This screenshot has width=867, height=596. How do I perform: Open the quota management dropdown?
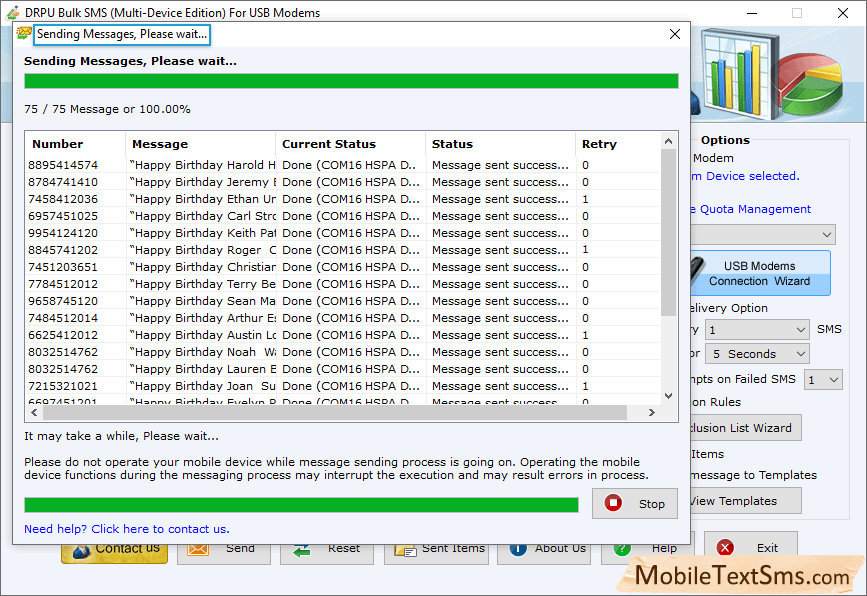coord(763,234)
